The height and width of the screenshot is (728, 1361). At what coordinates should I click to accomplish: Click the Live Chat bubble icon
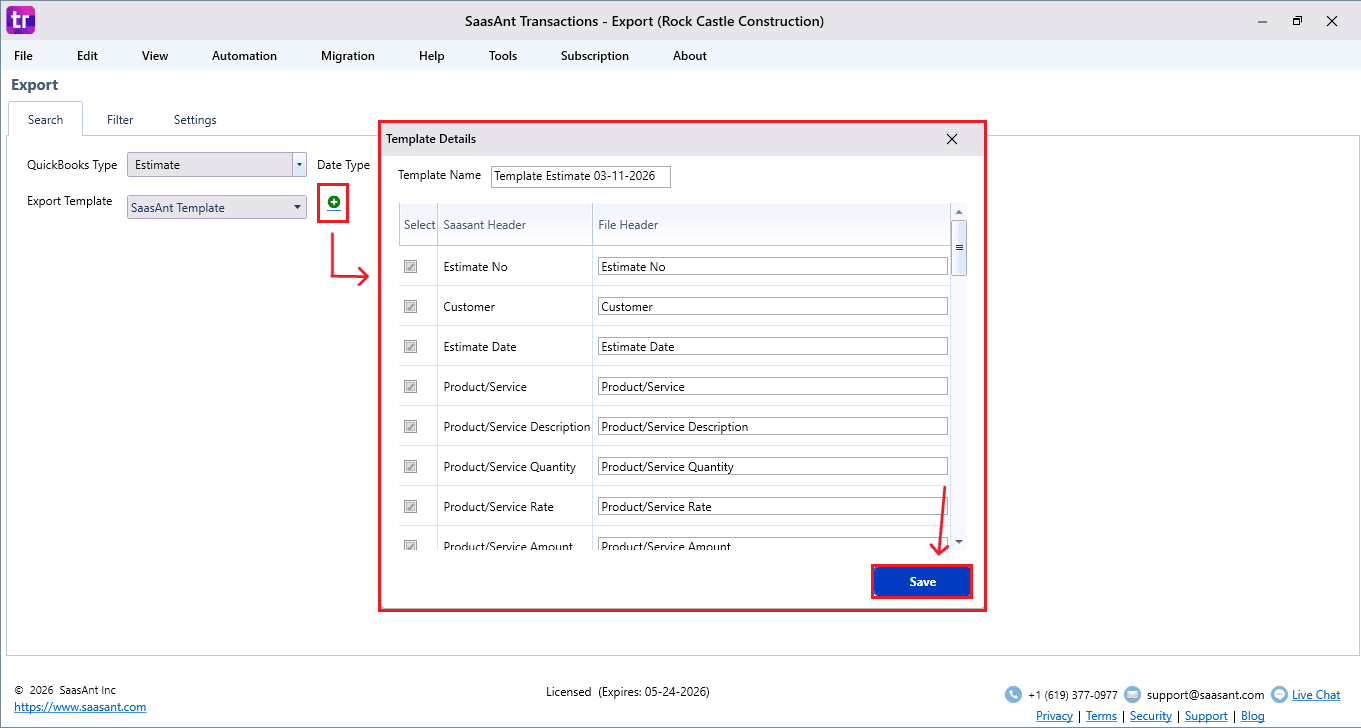coord(1279,695)
